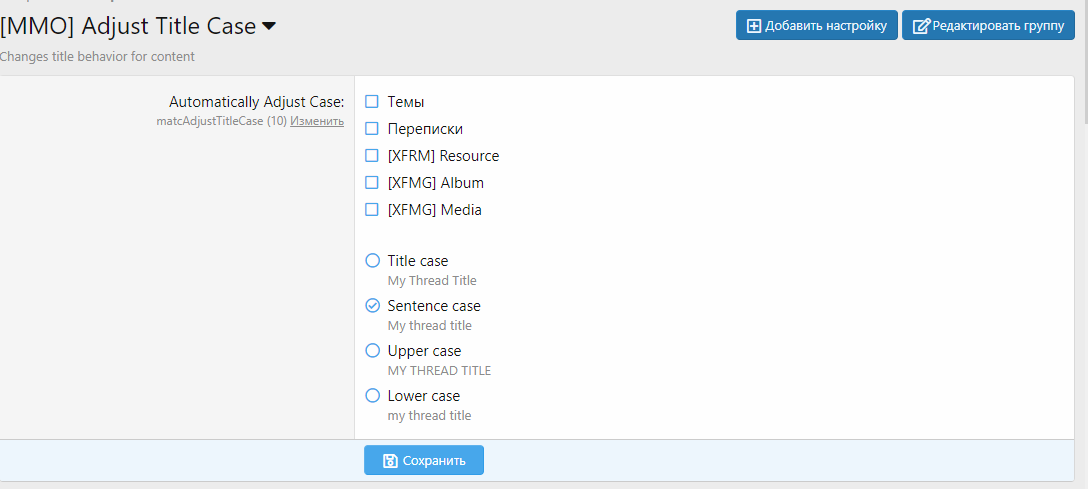Select the Title case radio button

click(373, 261)
